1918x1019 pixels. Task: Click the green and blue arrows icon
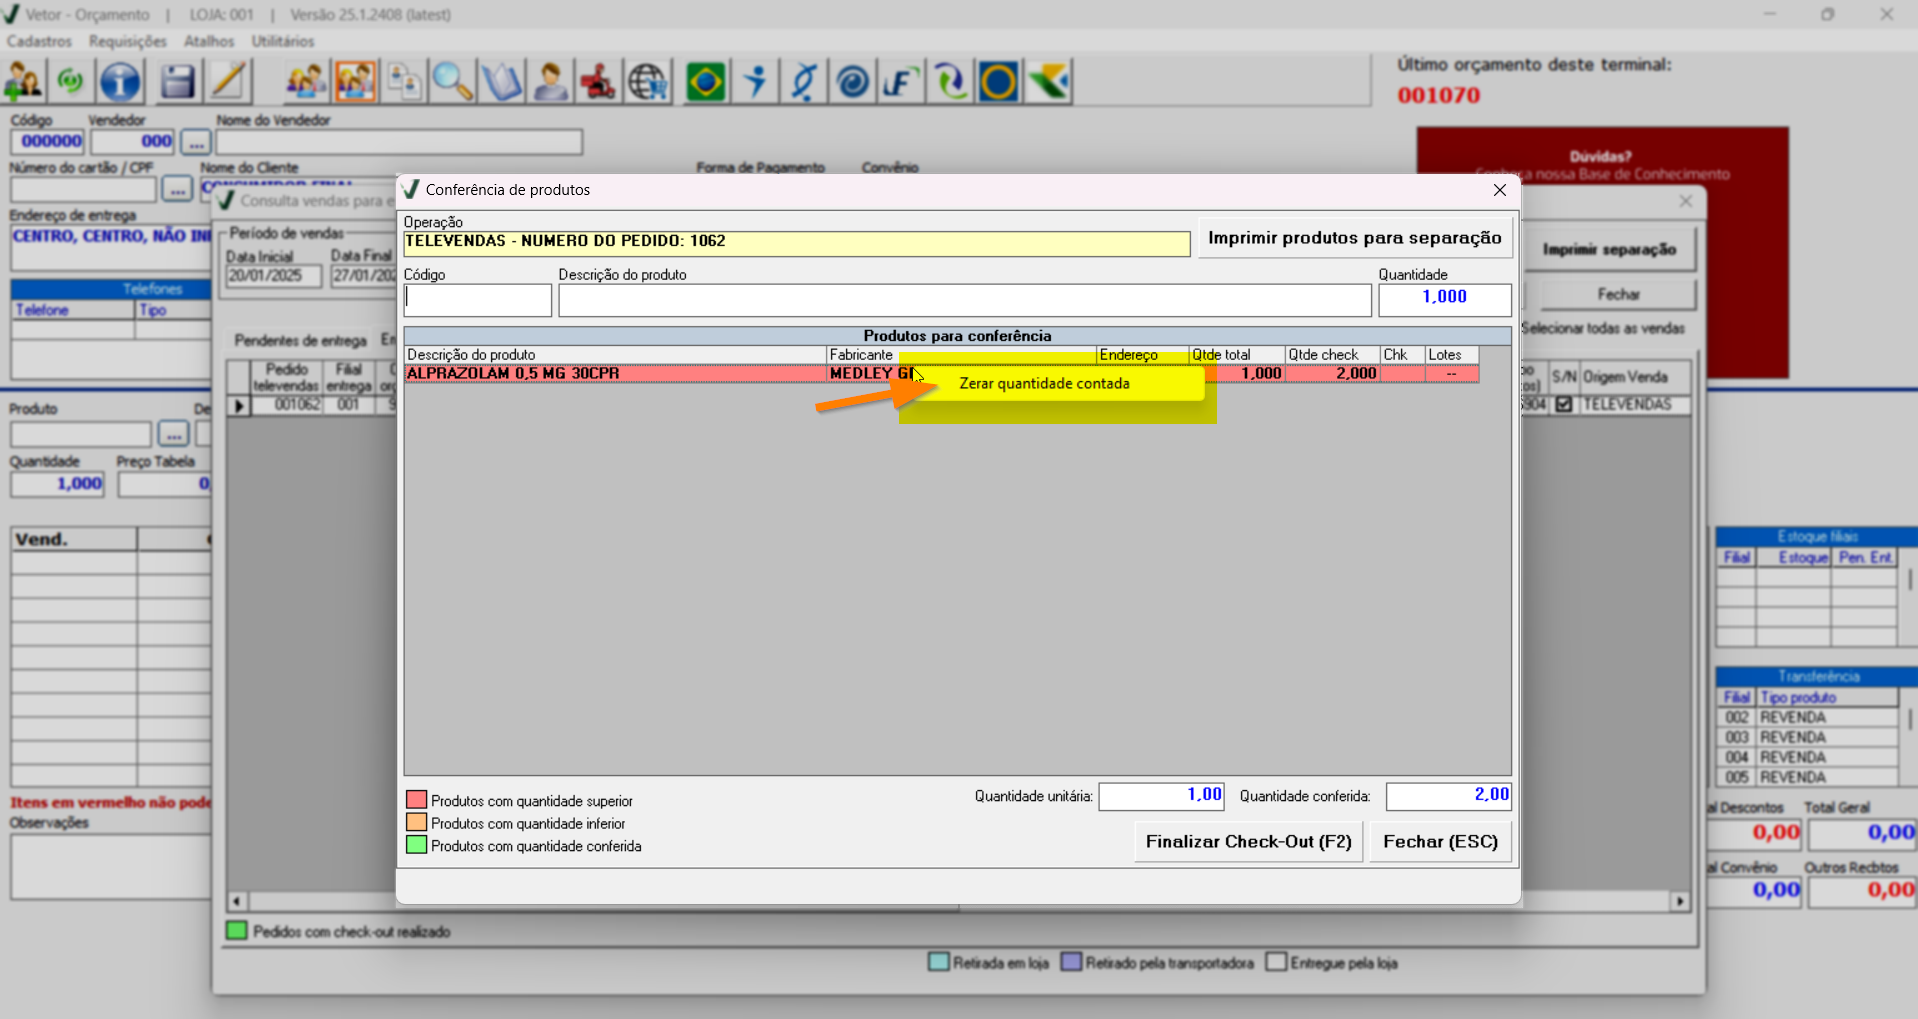coord(950,81)
